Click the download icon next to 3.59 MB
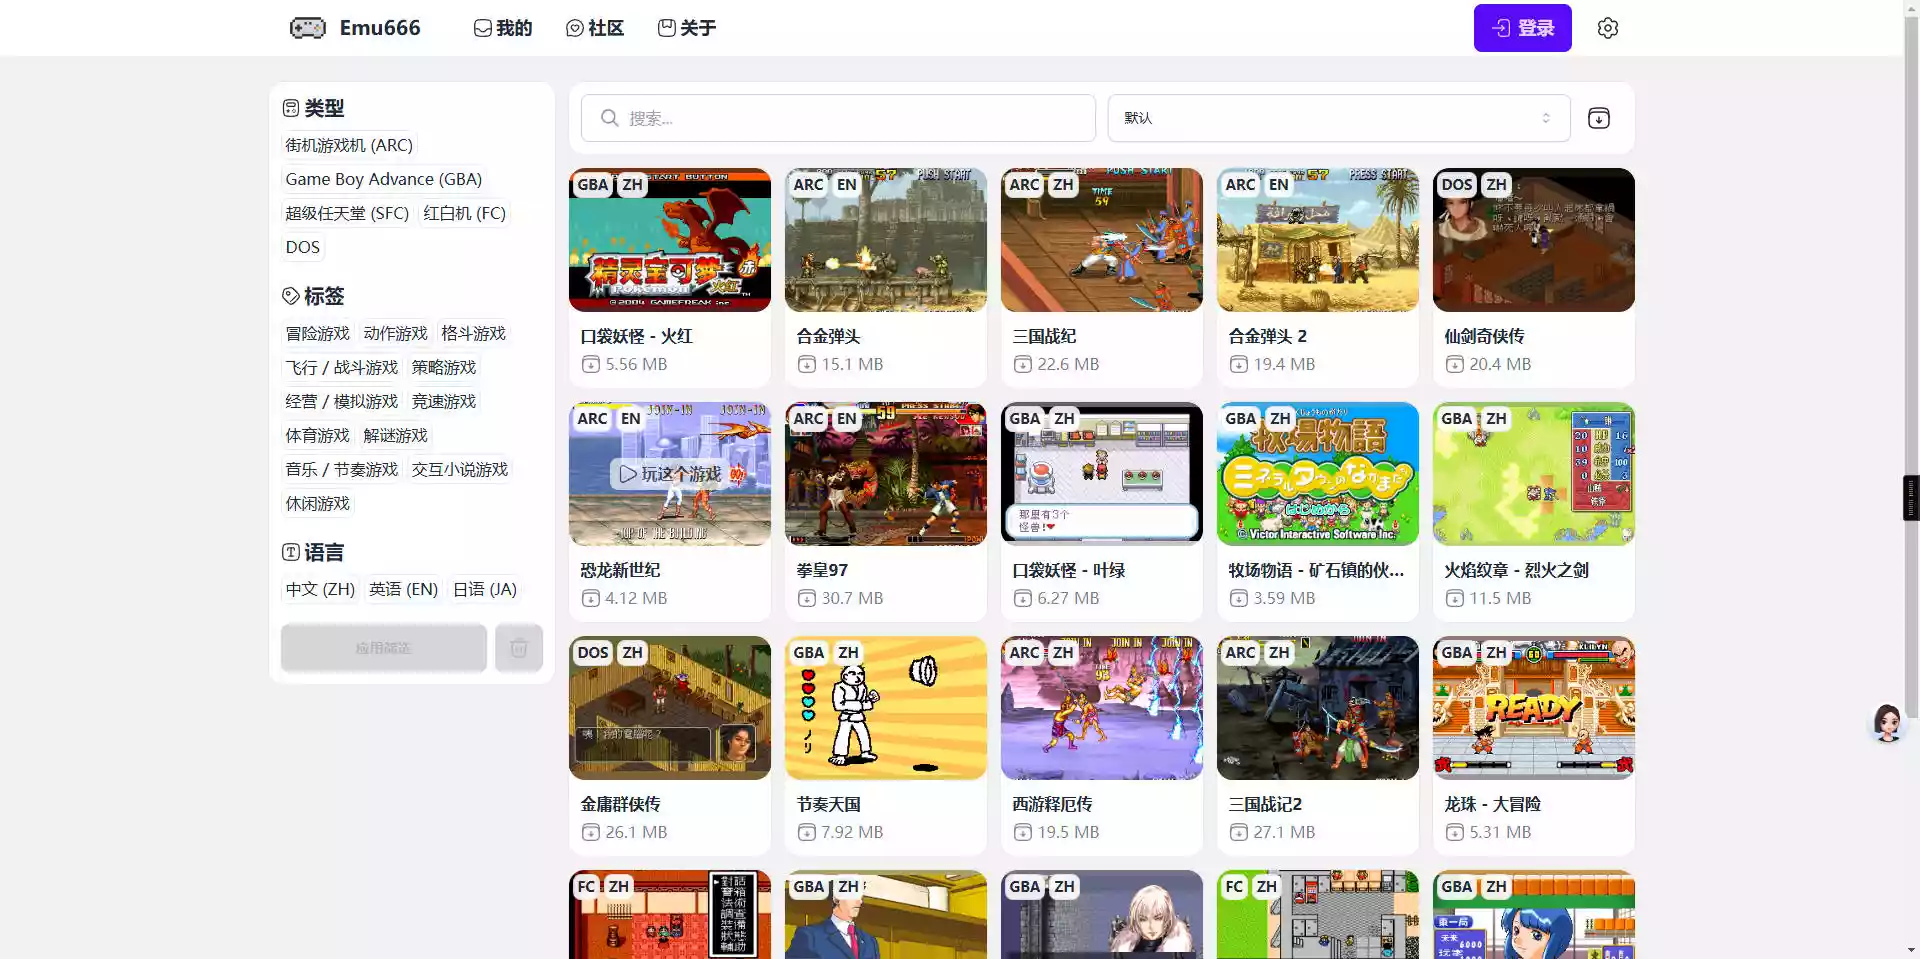 (1239, 599)
